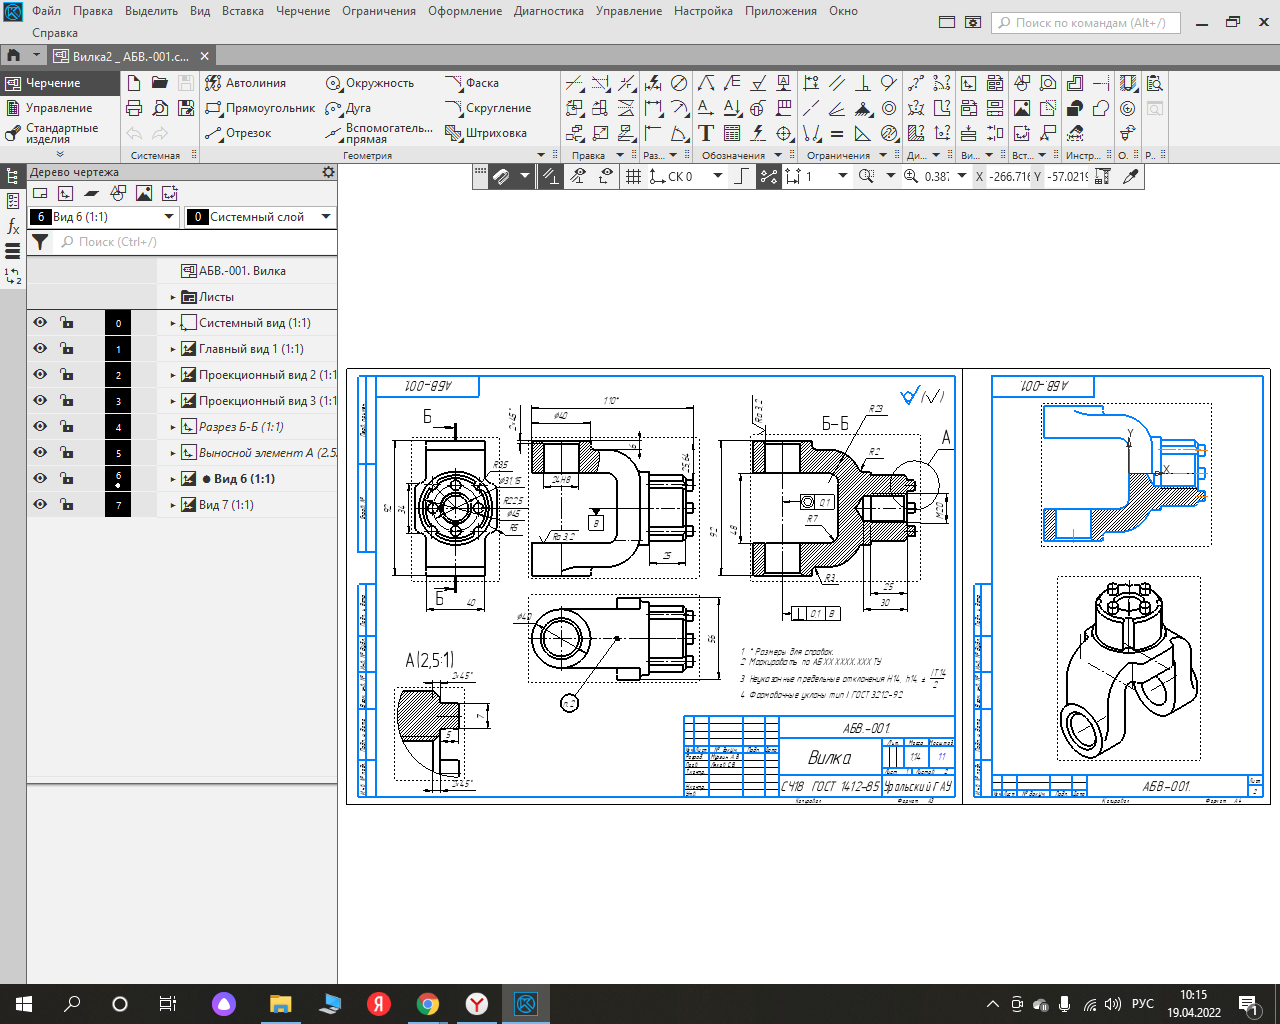The width and height of the screenshot is (1280, 1024).
Task: Toggle the grid icon in view toolbar
Action: tap(633, 176)
